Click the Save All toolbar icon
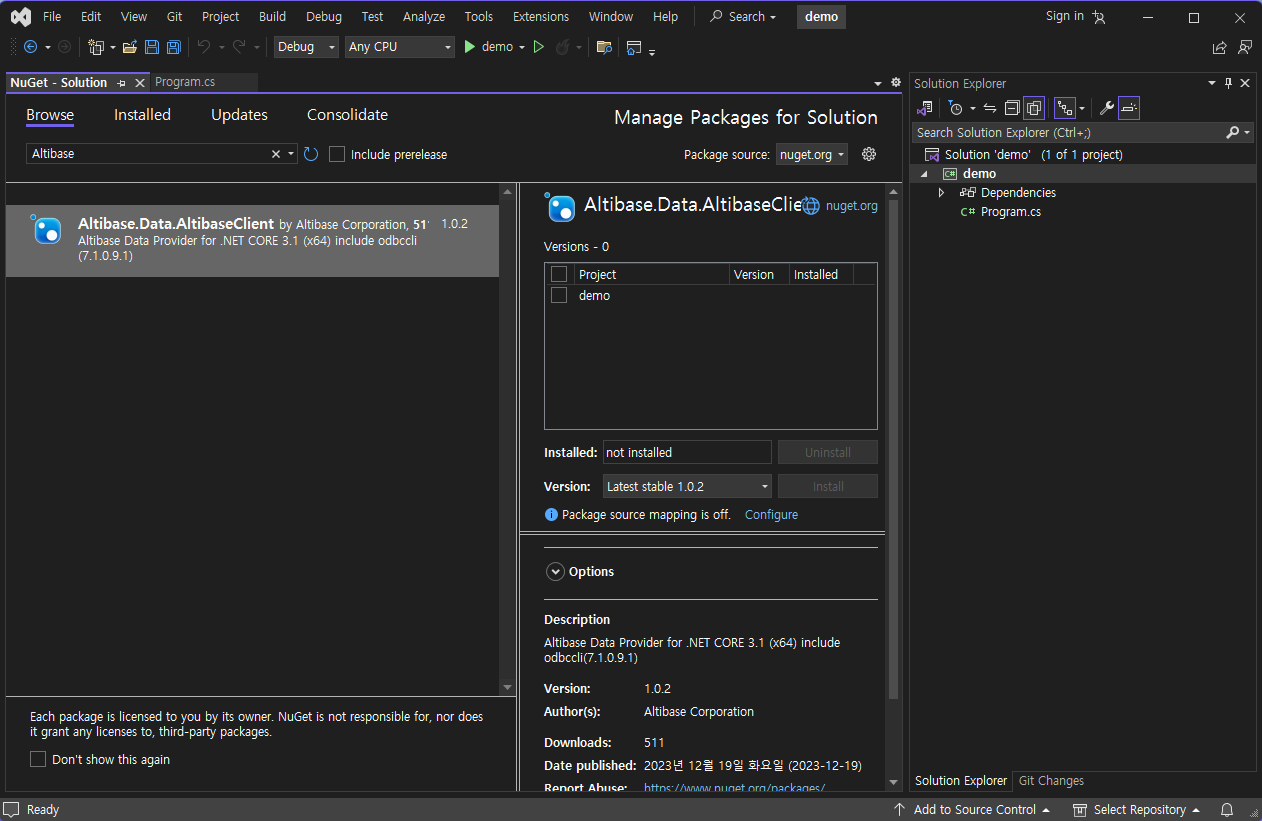1262x821 pixels. (174, 47)
